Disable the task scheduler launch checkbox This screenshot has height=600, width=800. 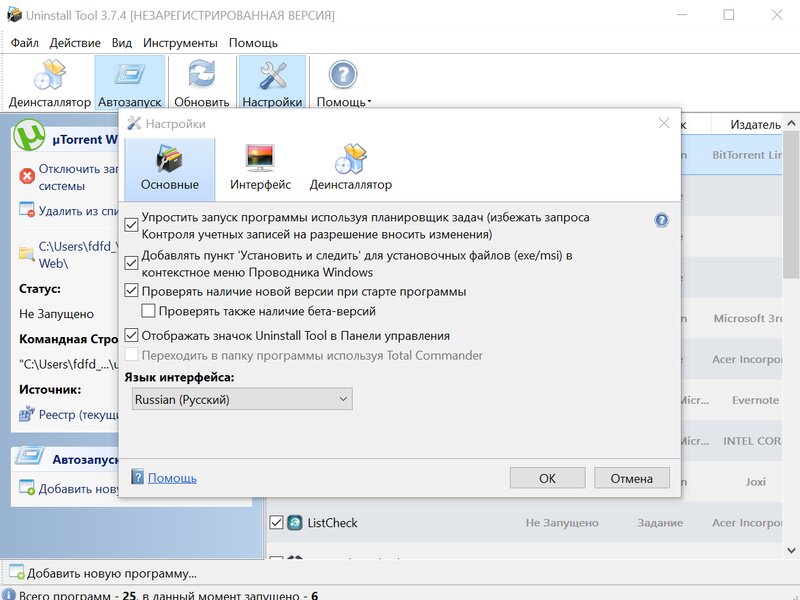click(132, 217)
